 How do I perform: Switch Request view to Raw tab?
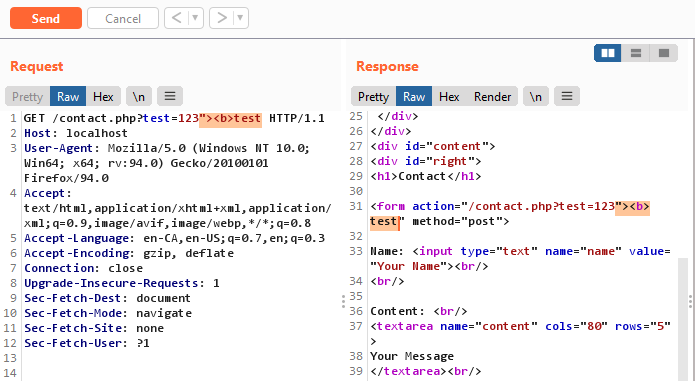(68, 96)
